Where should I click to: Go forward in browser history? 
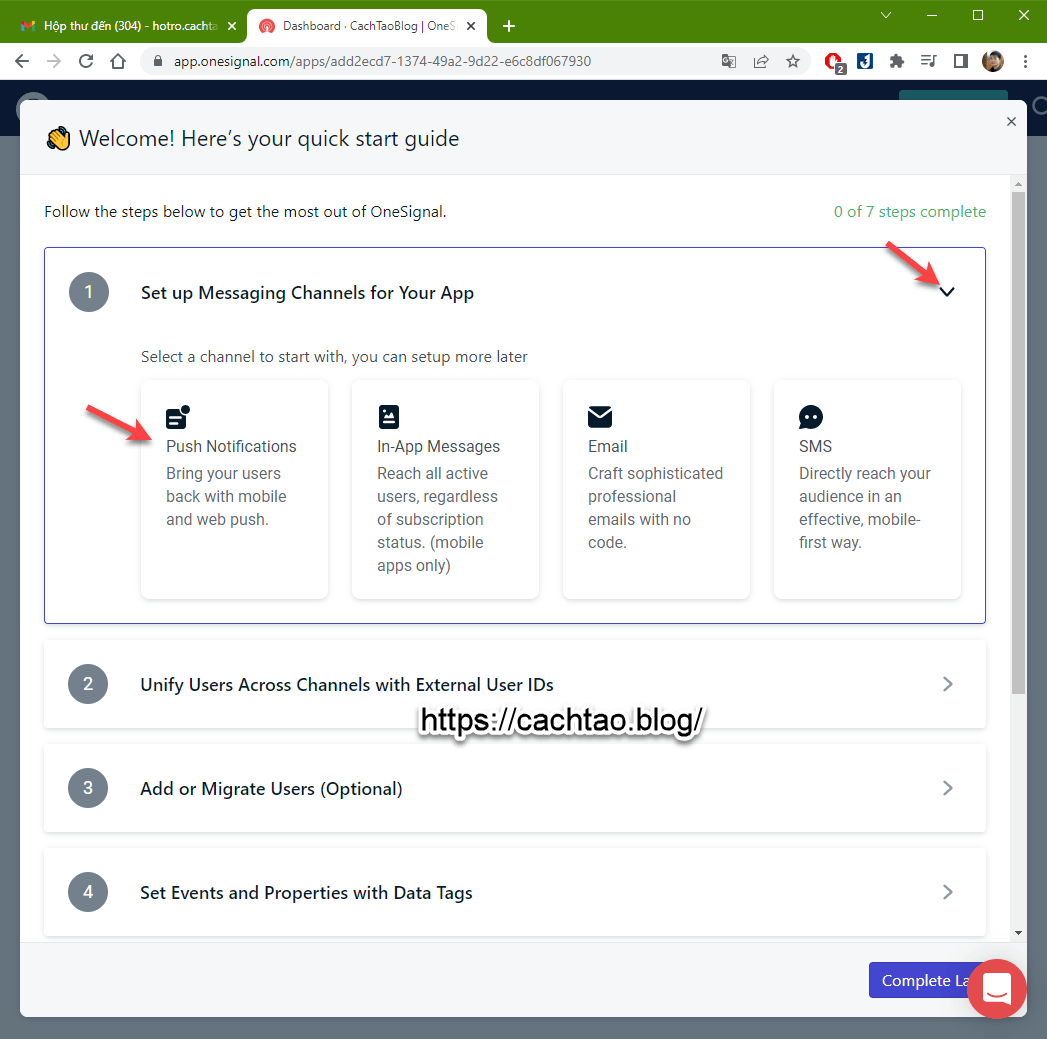tap(54, 61)
